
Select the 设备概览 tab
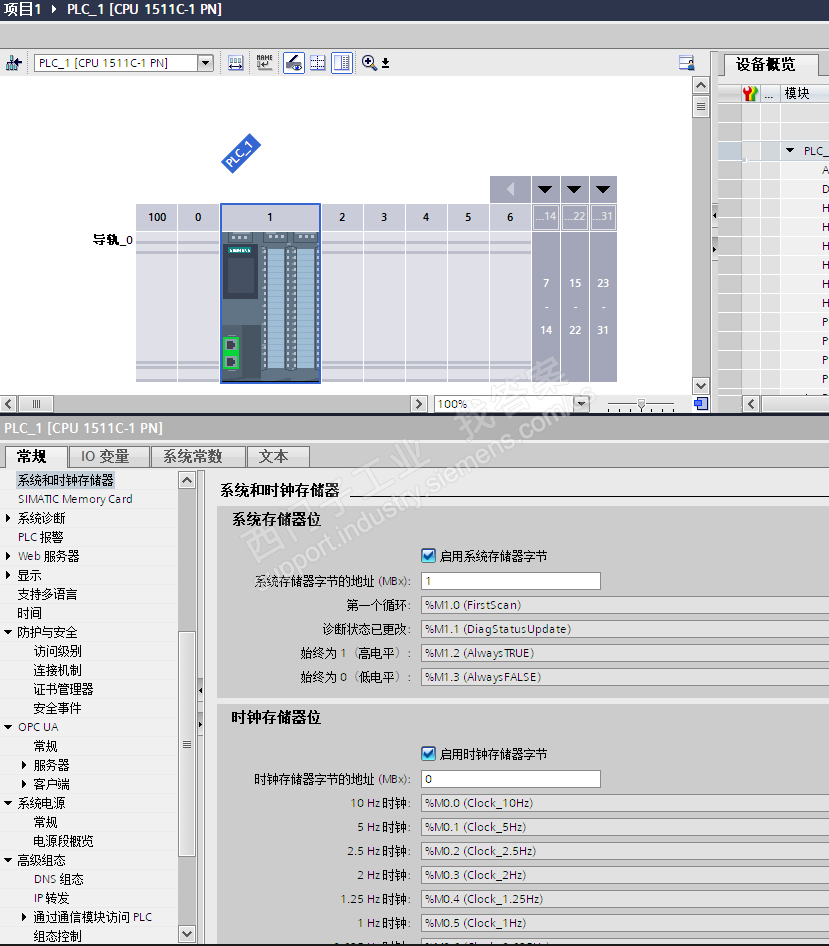770,64
